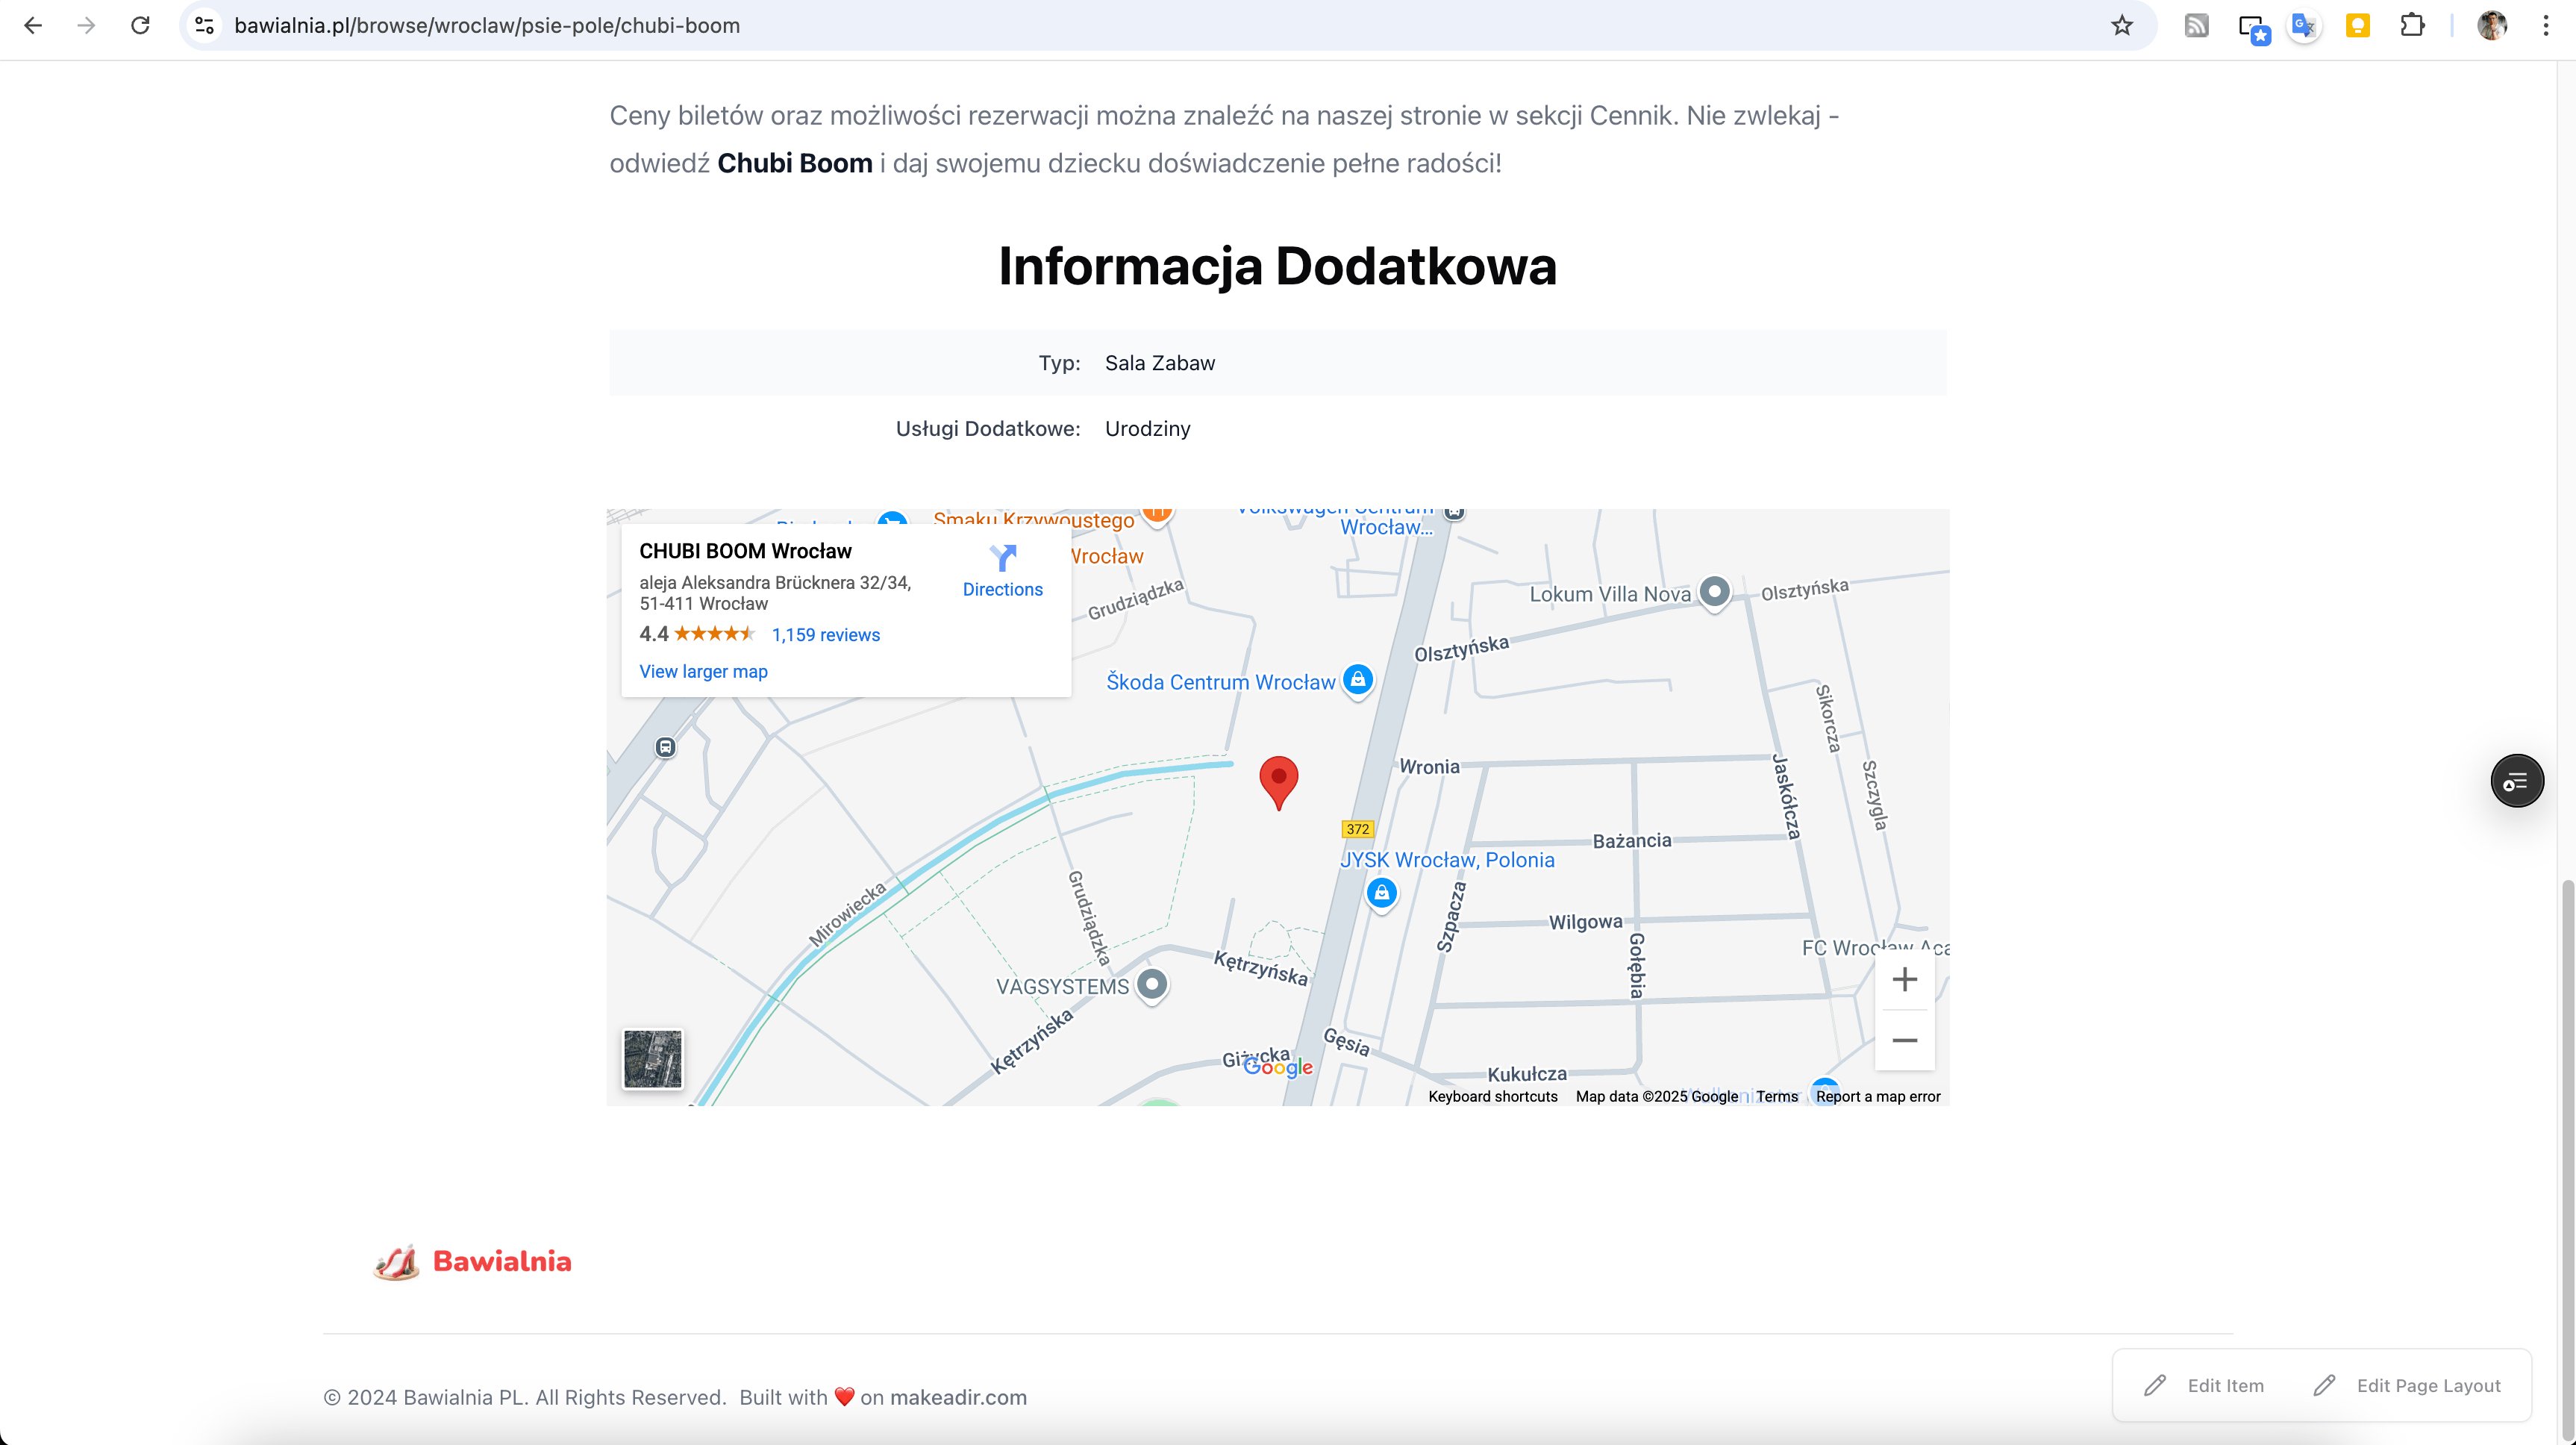Click the red map location pin
Image resolution: width=2576 pixels, height=1445 pixels.
(1278, 780)
